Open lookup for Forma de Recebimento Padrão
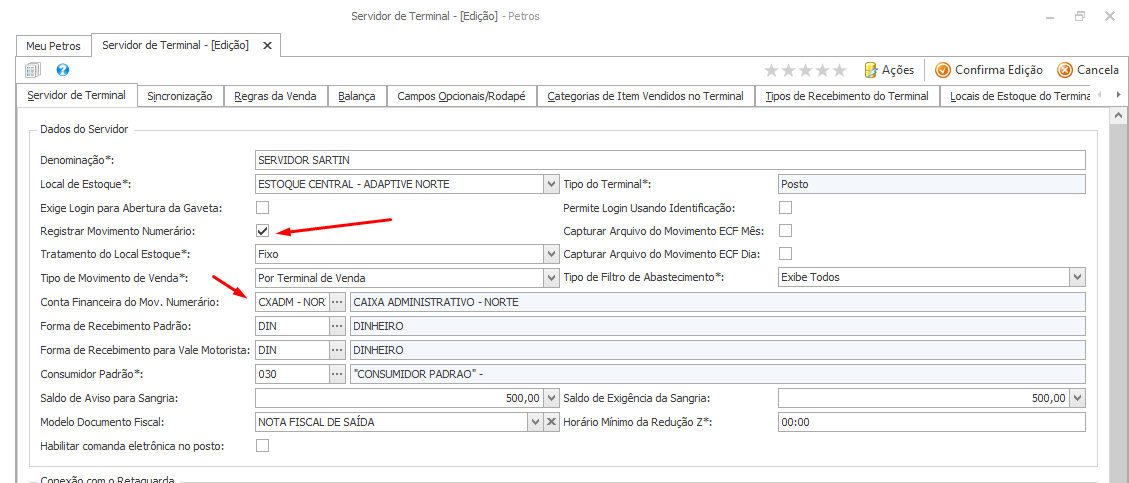Image resolution: width=1129 pixels, height=483 pixels. [x=337, y=326]
